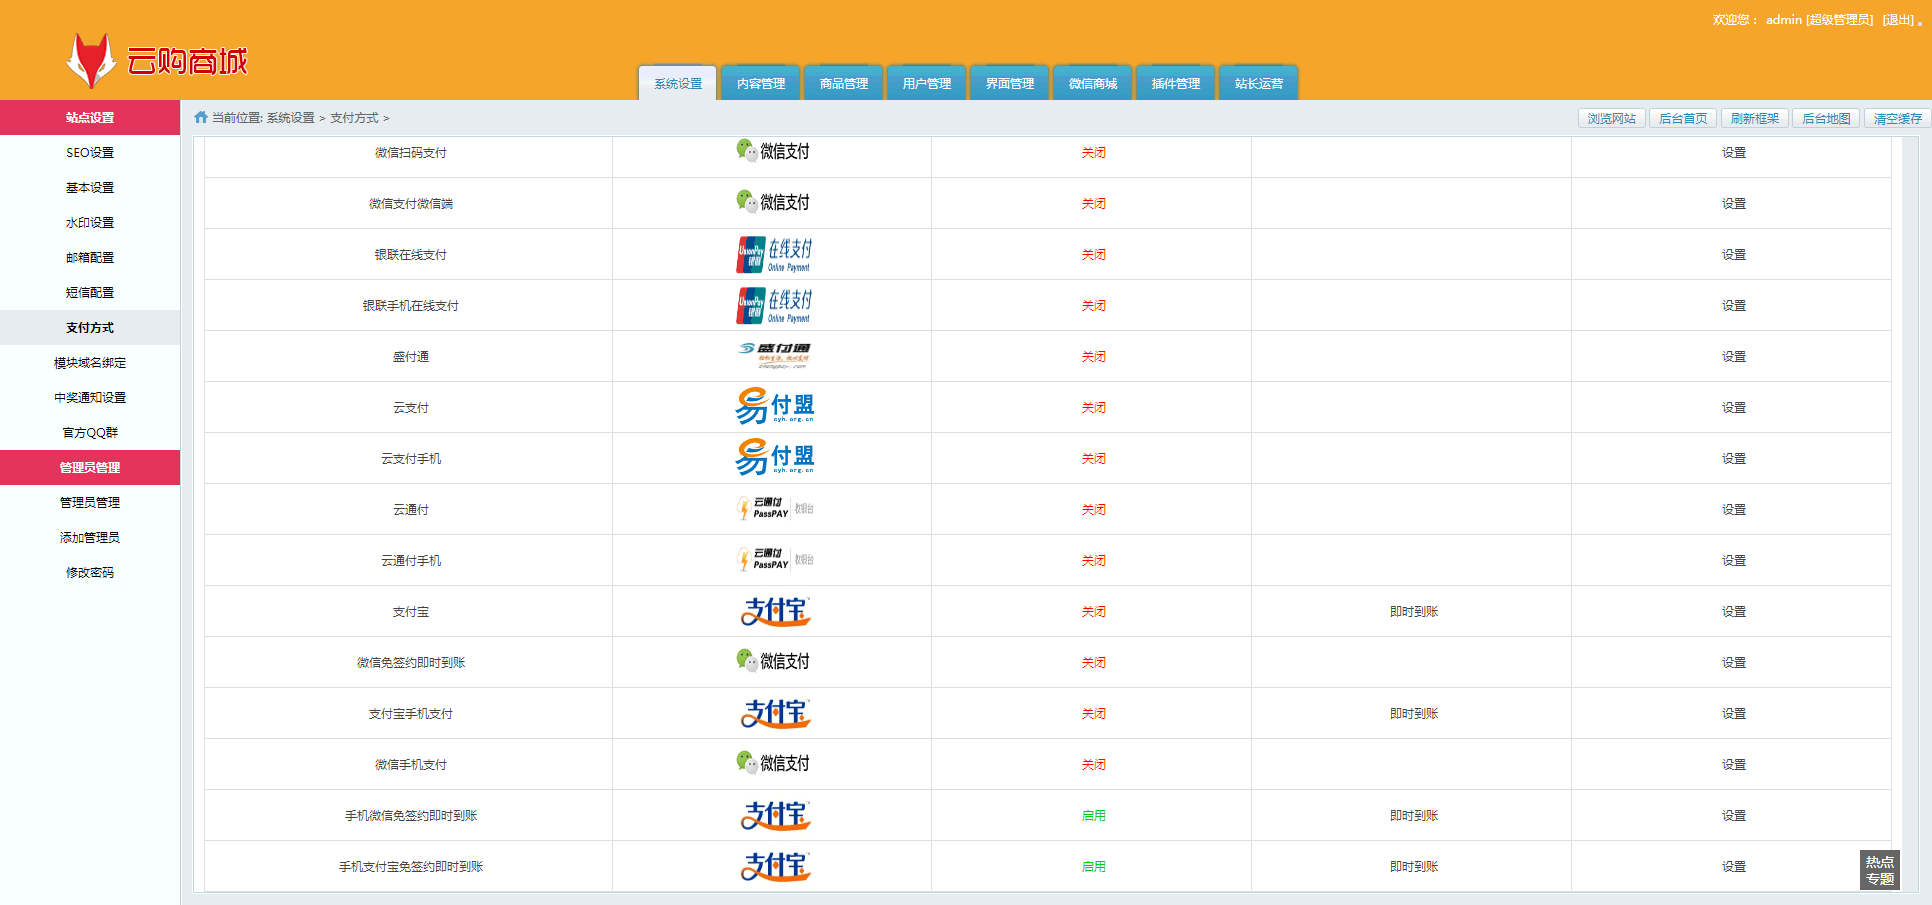Image resolution: width=1932 pixels, height=905 pixels.
Task: Open the 商品管理 top tab
Action: (x=843, y=84)
